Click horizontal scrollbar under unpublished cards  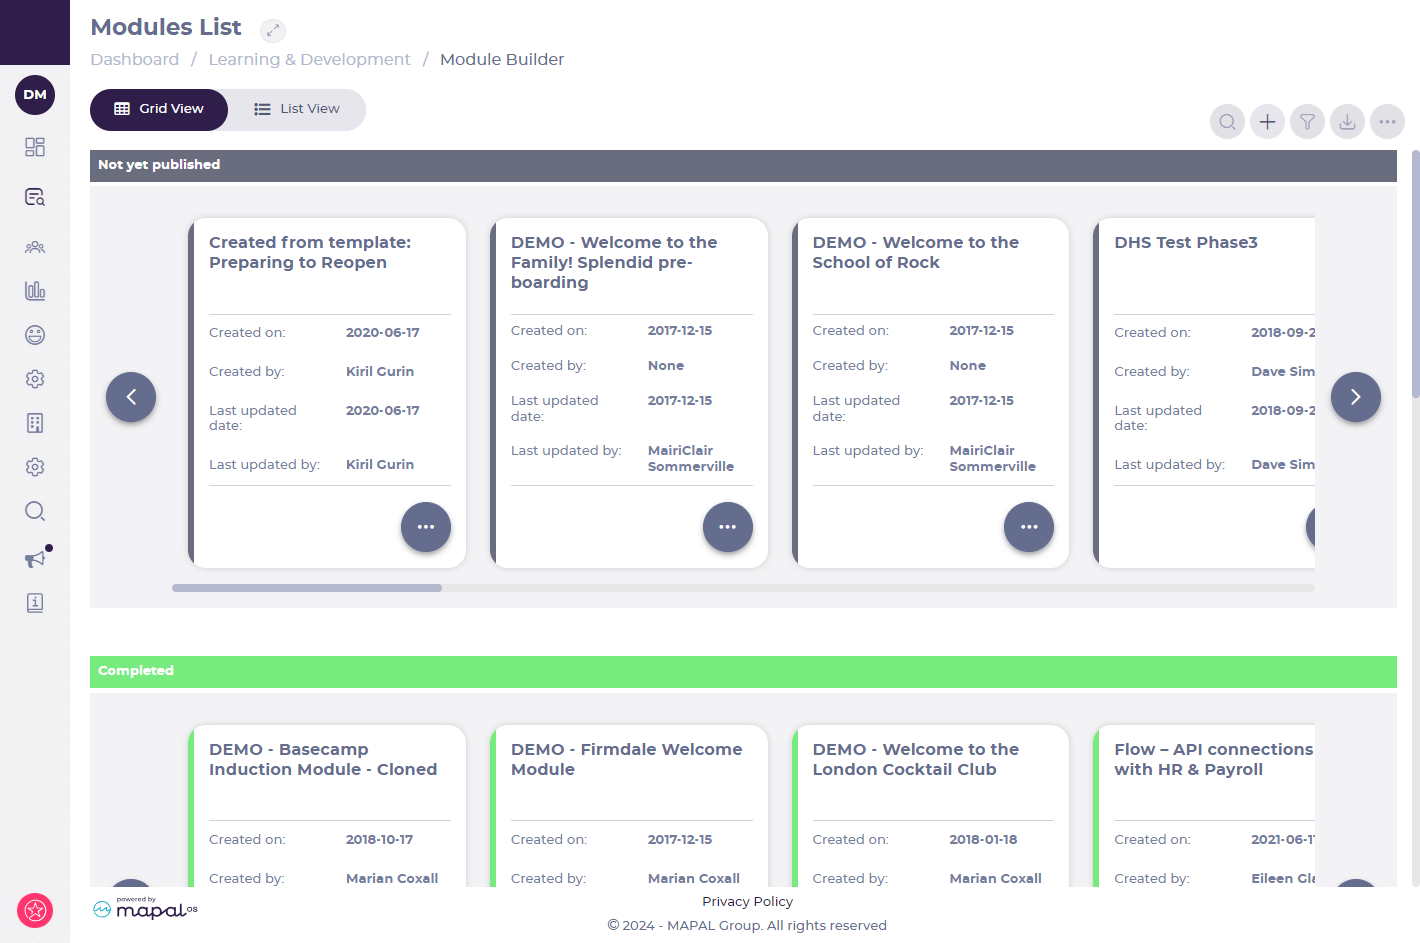coord(307,588)
